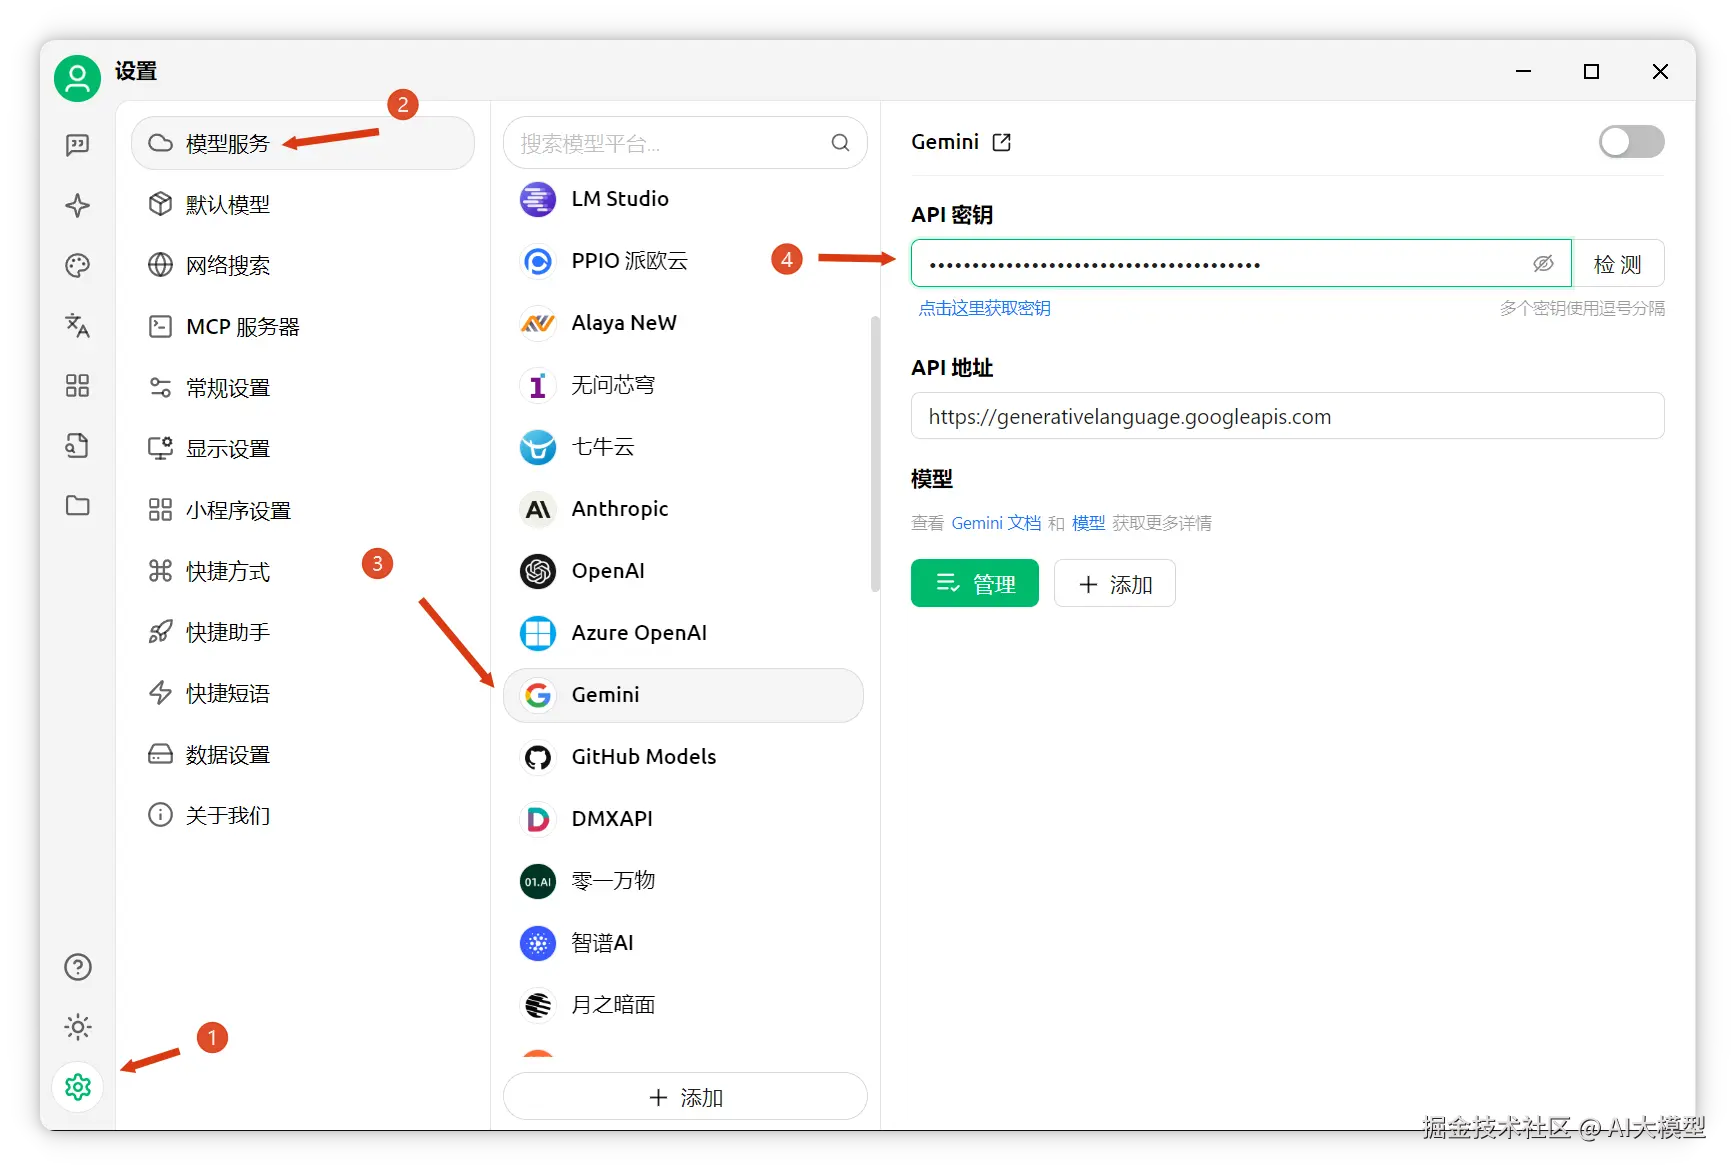Viewport: 1736px width, 1171px height.
Task: Click 添加 provider button below provider list
Action: 685,1097
